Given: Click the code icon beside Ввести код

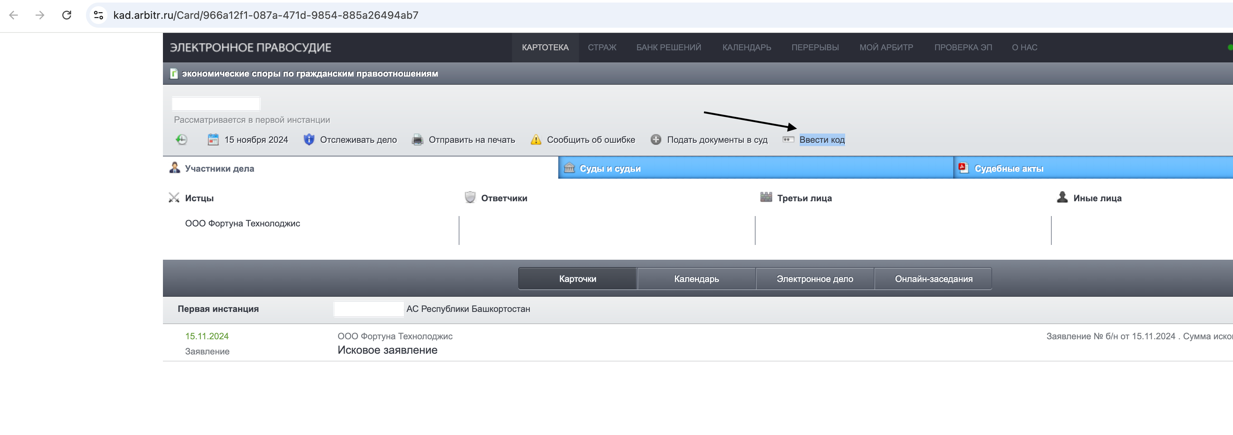Looking at the screenshot, I should tap(788, 140).
